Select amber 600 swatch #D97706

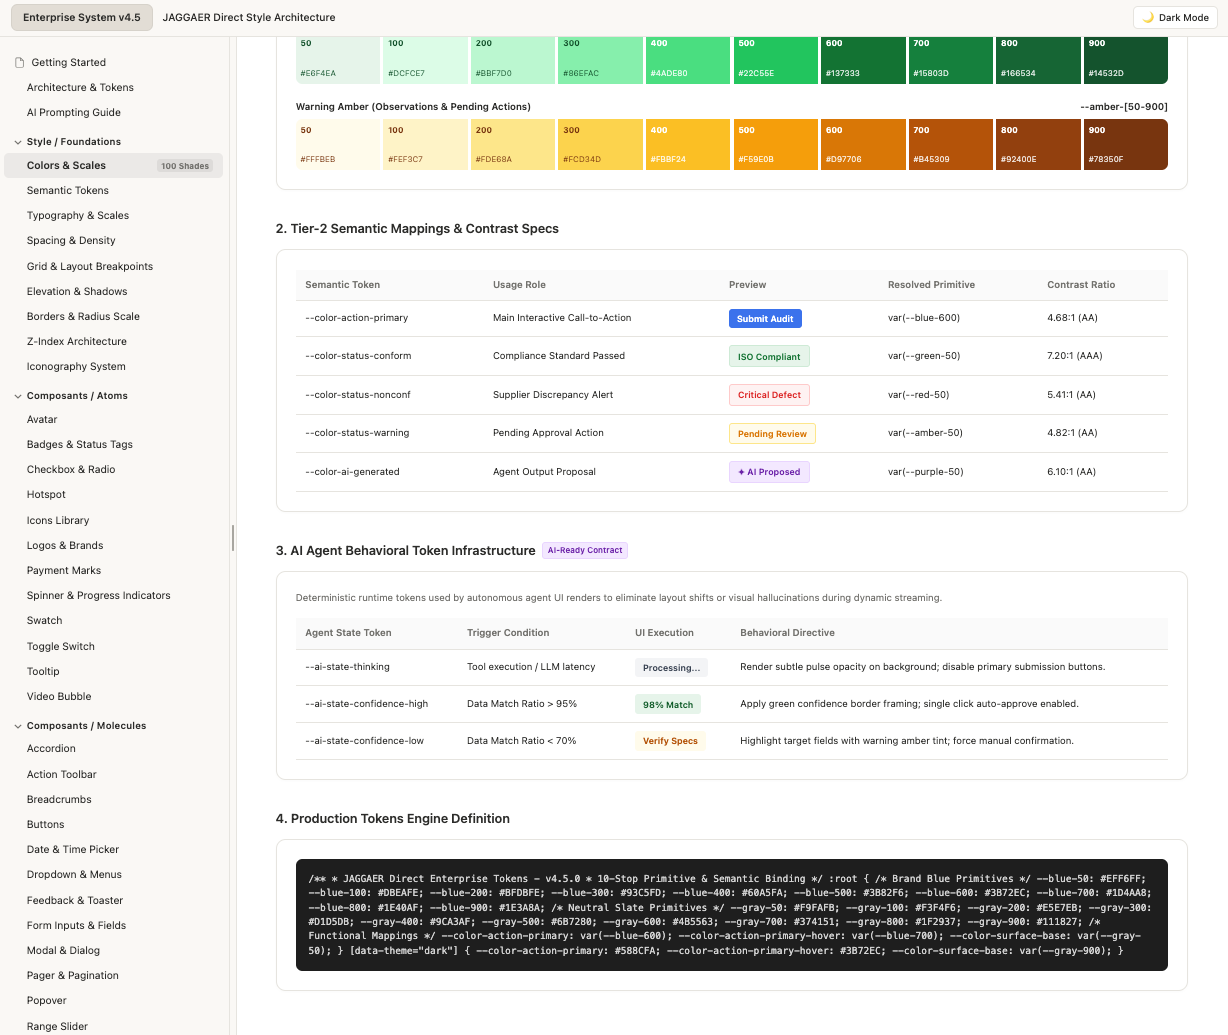click(861, 144)
